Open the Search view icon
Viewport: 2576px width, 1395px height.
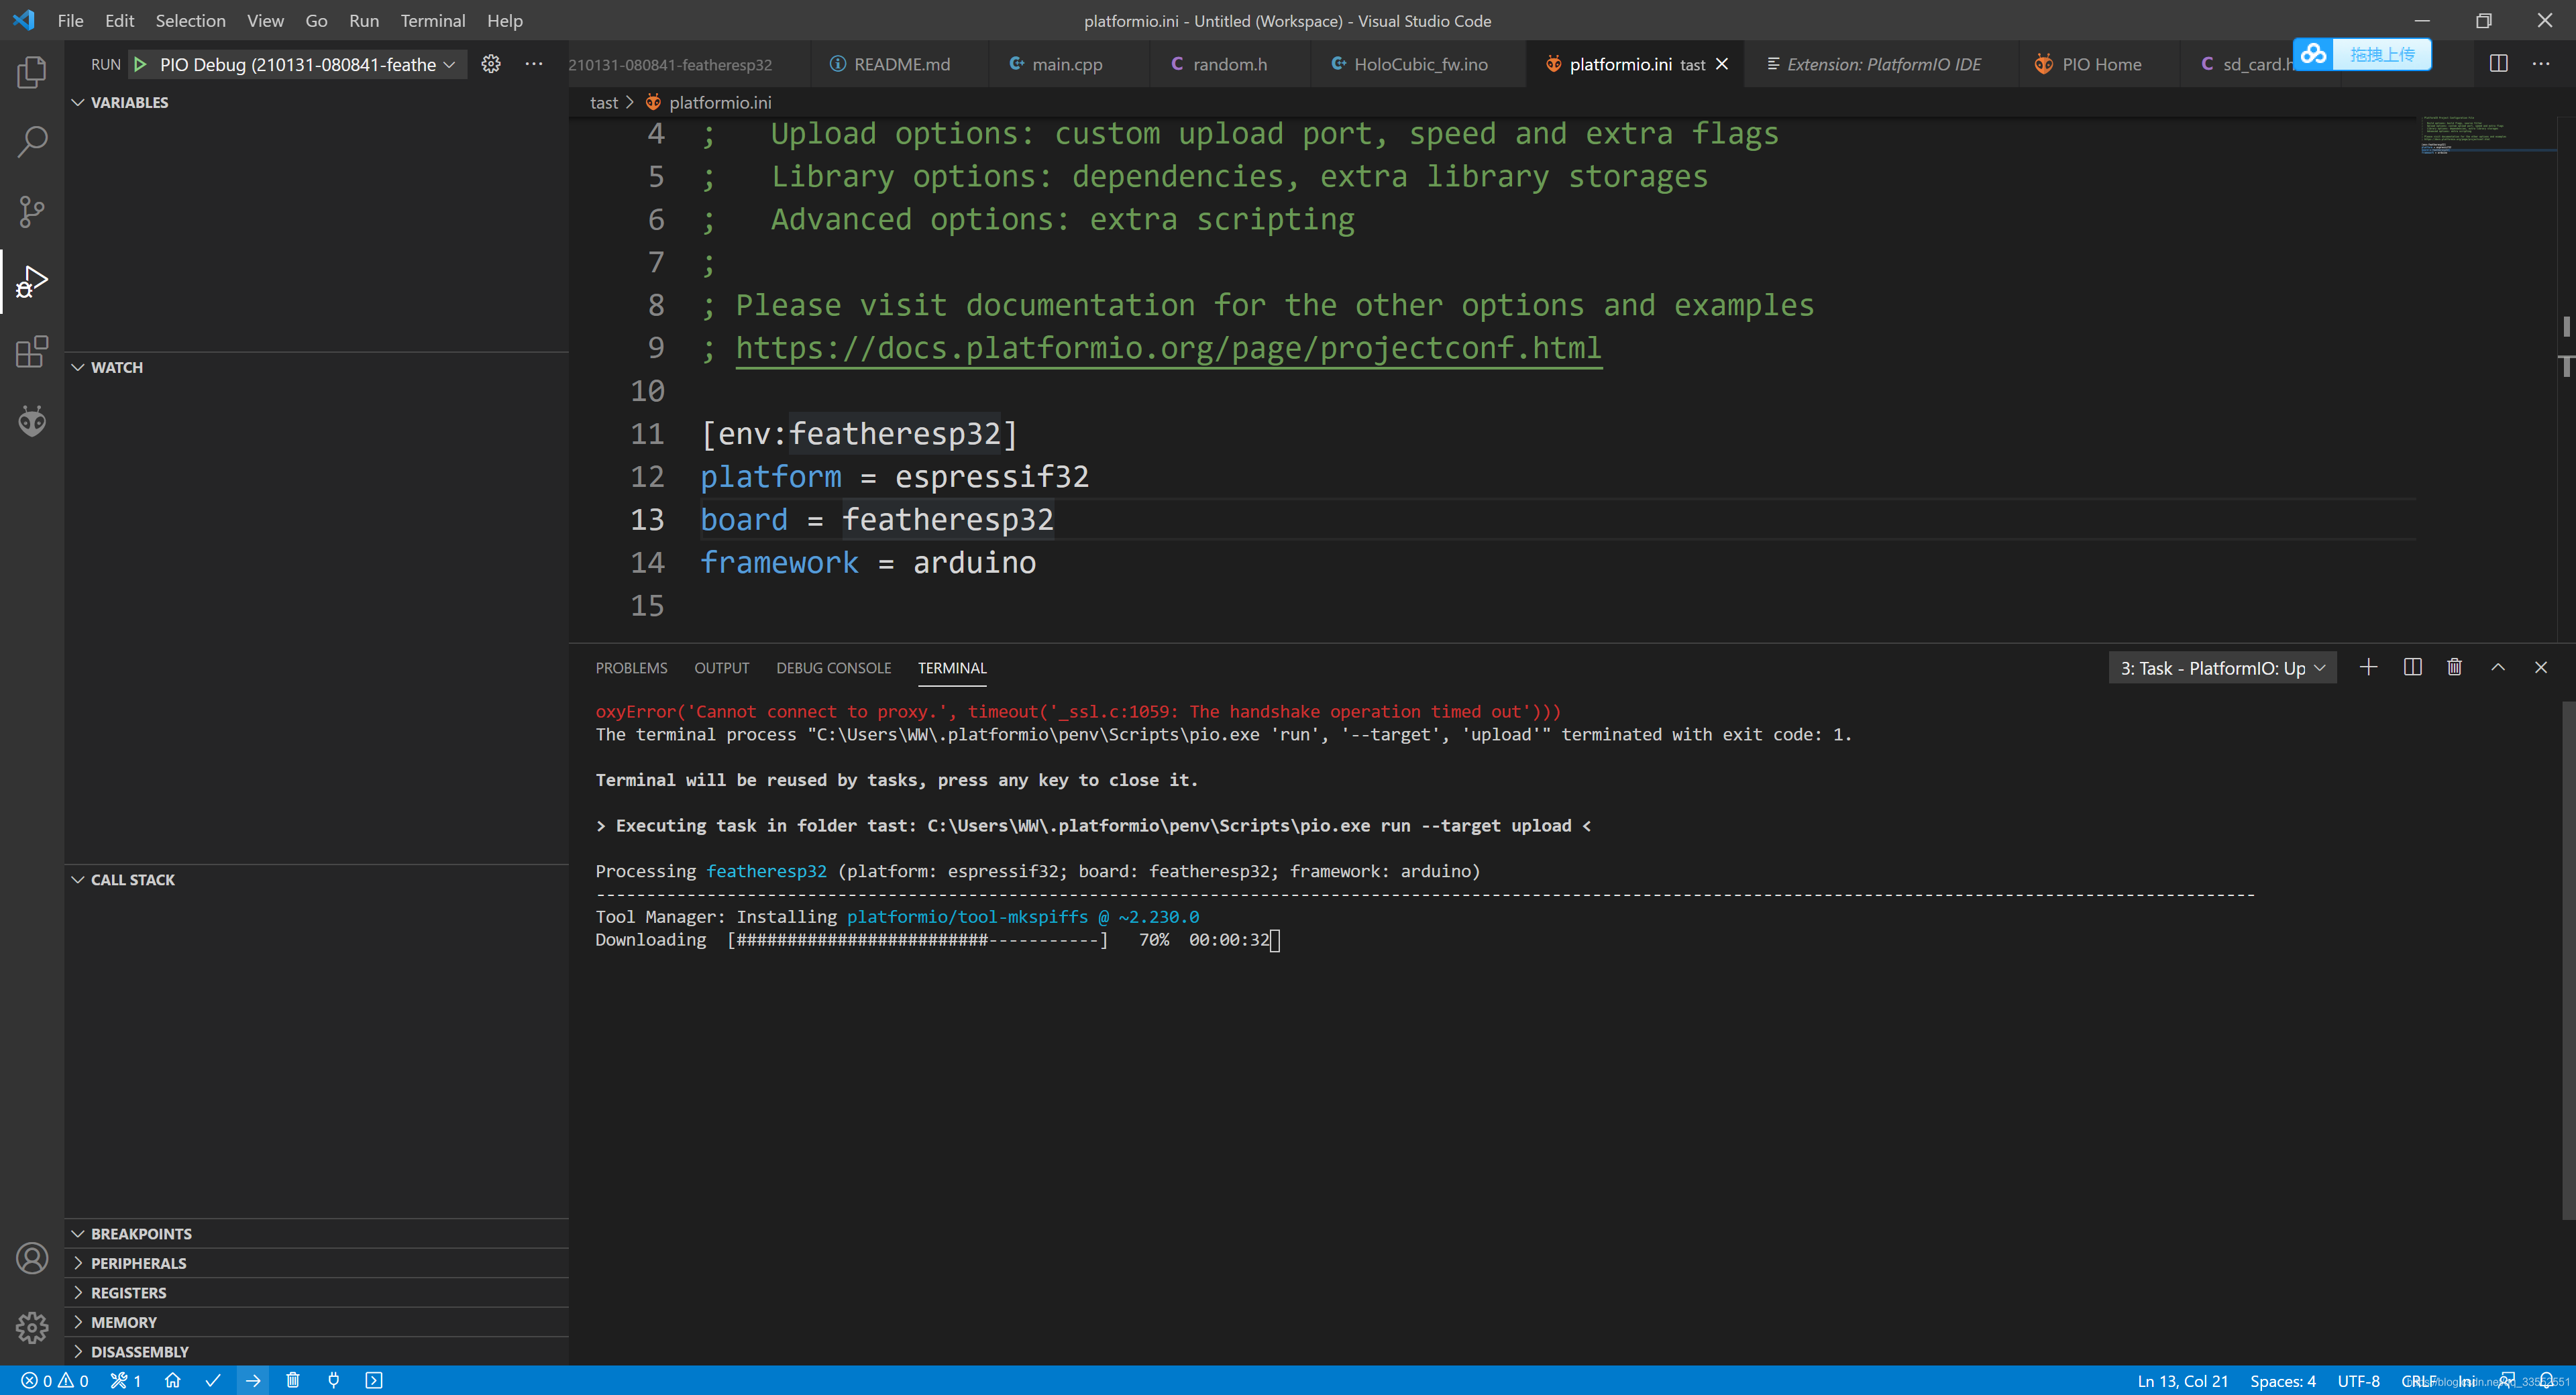tap(32, 142)
